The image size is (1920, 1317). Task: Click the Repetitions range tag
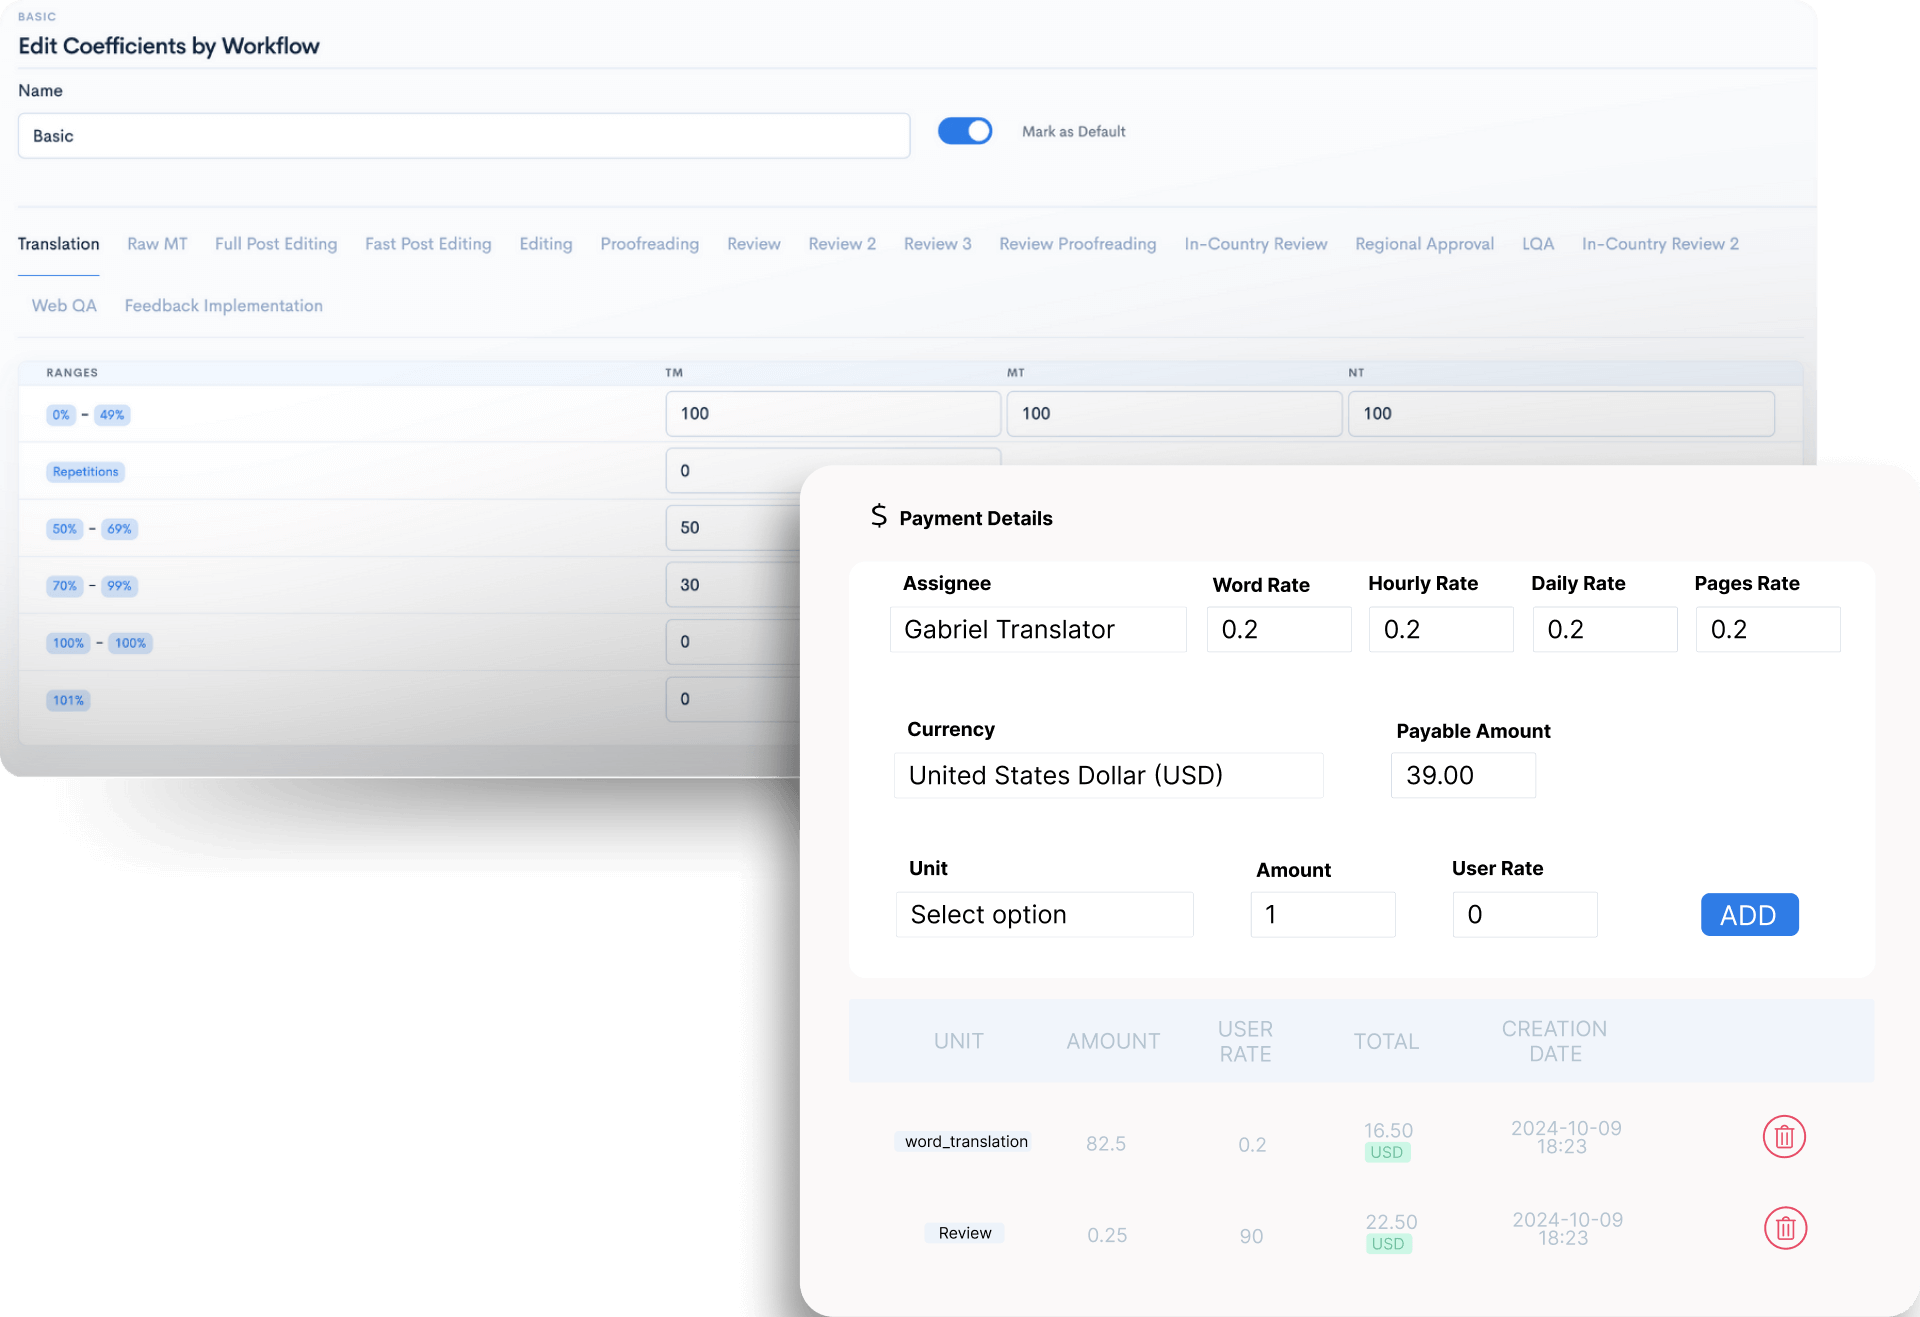coord(85,472)
